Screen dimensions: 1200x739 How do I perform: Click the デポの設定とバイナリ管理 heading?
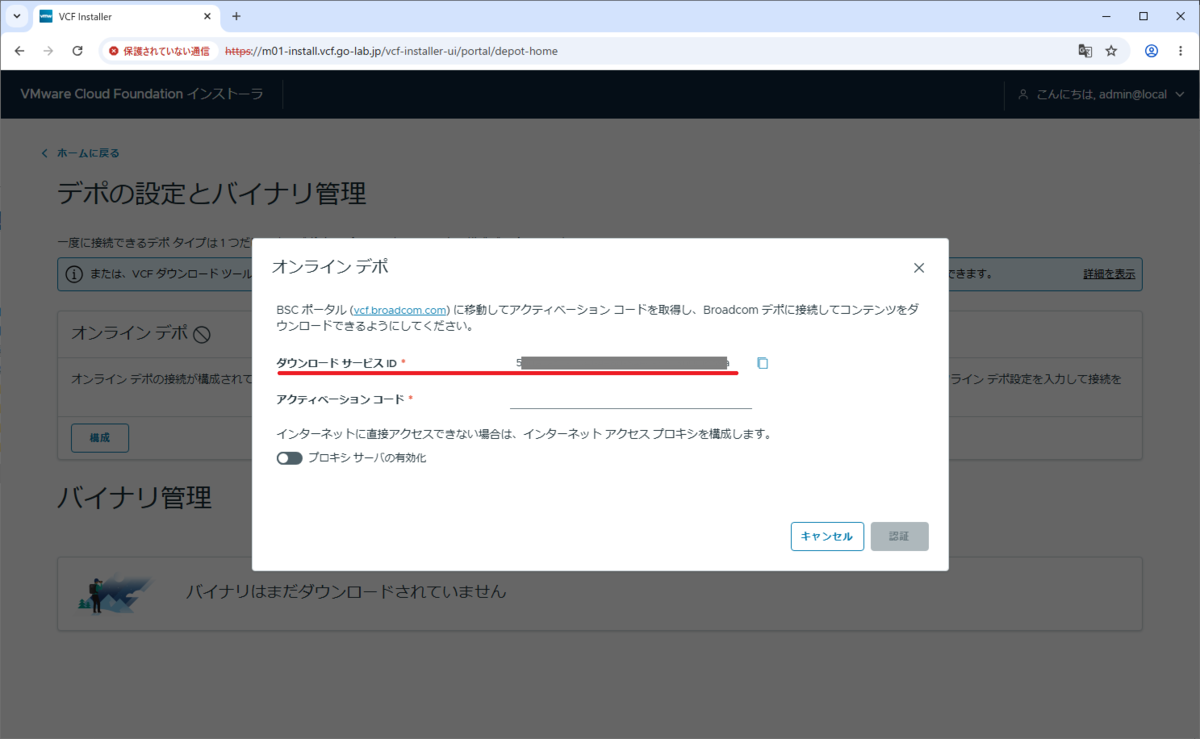pyautogui.click(x=211, y=193)
